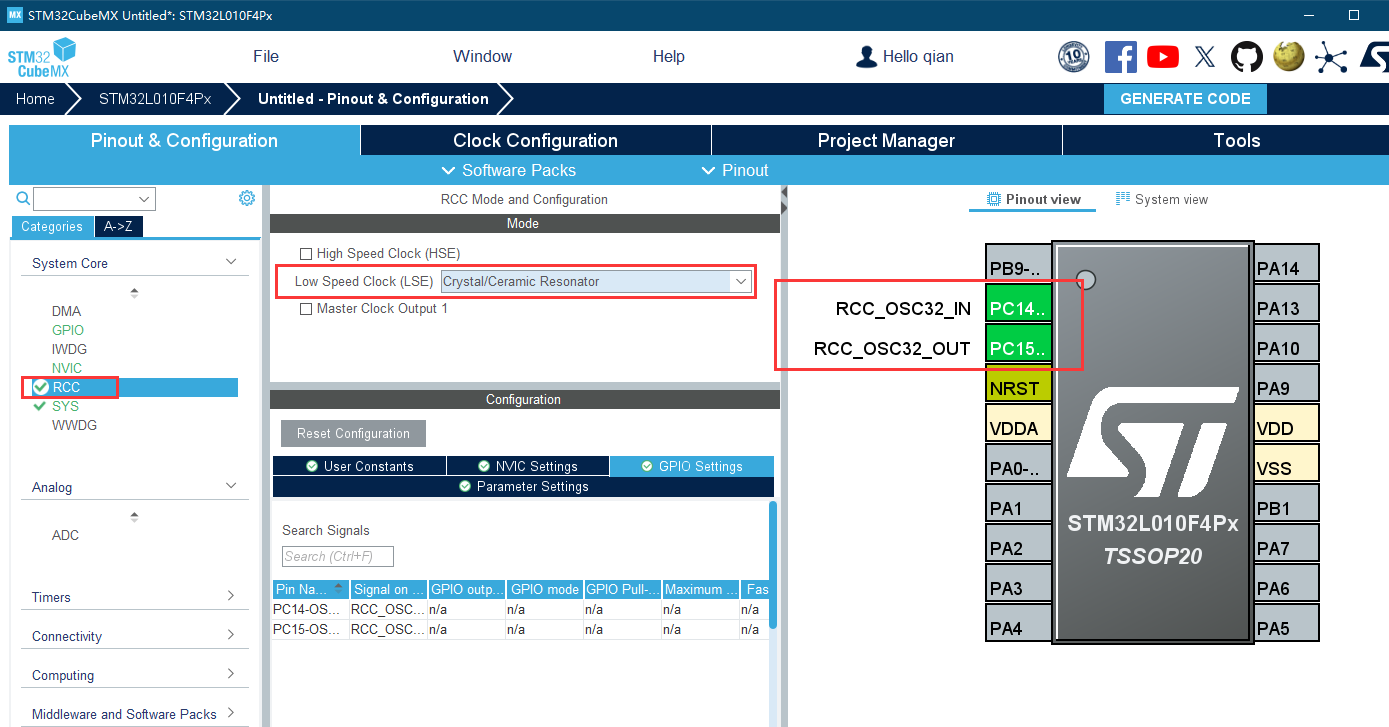The image size is (1389, 727).
Task: Click the pin name sort arrow
Action: (x=338, y=589)
